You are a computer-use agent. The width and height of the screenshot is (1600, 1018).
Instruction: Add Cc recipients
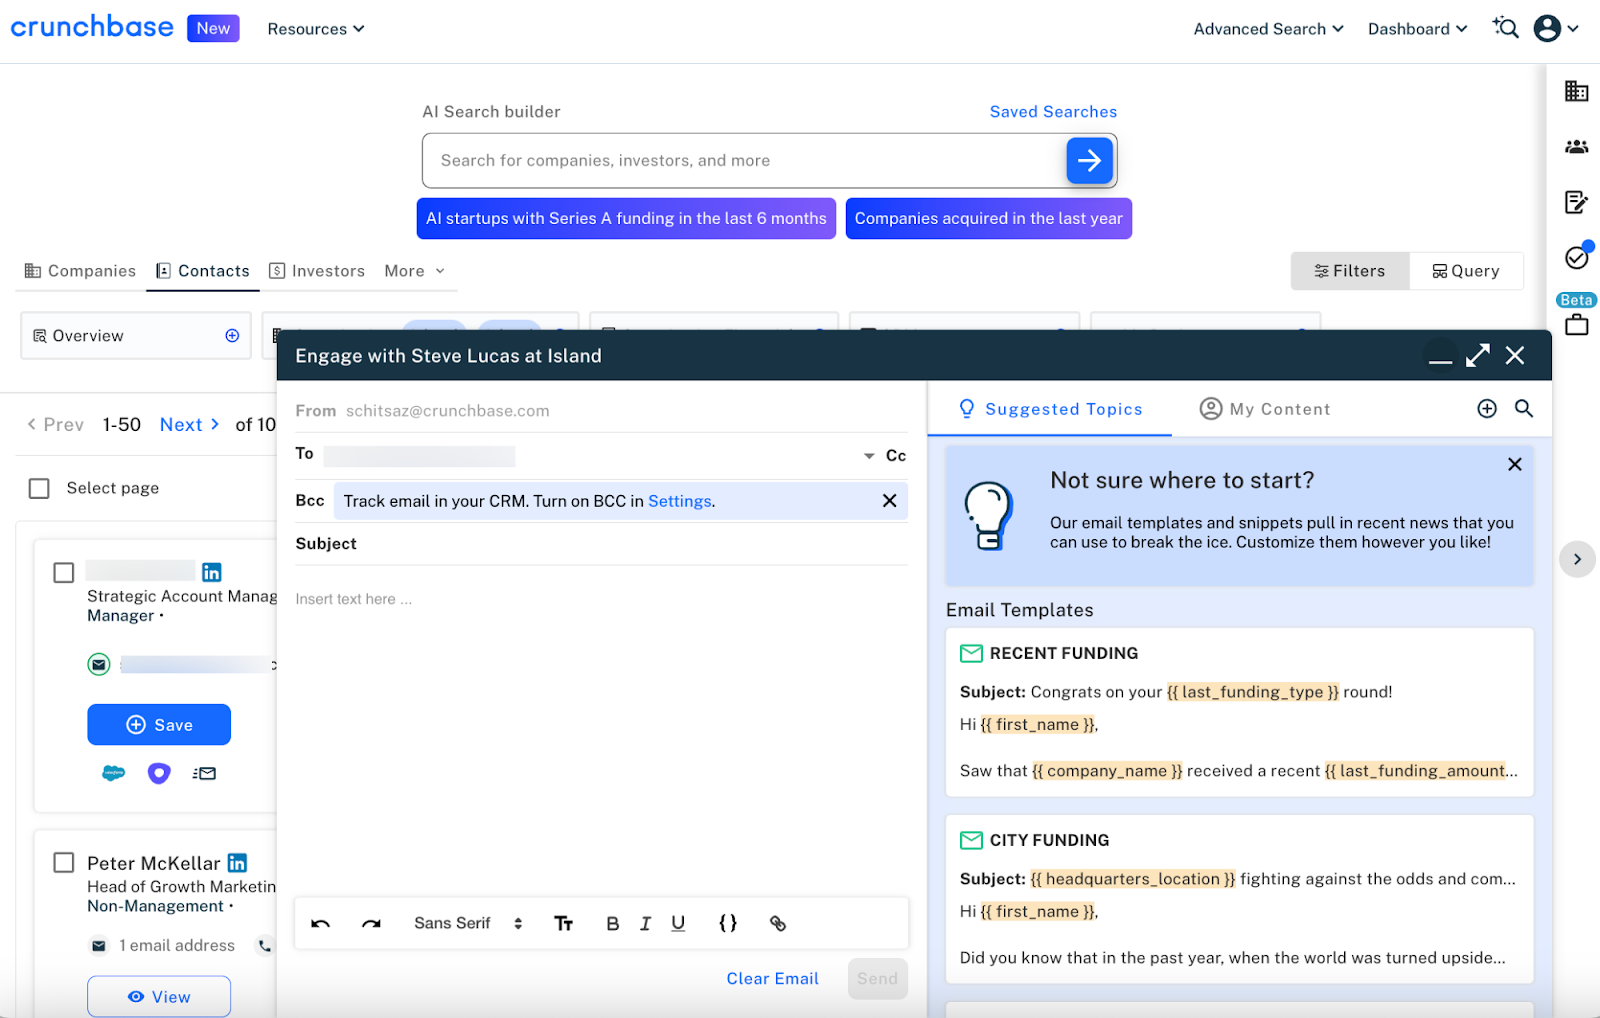tap(896, 456)
